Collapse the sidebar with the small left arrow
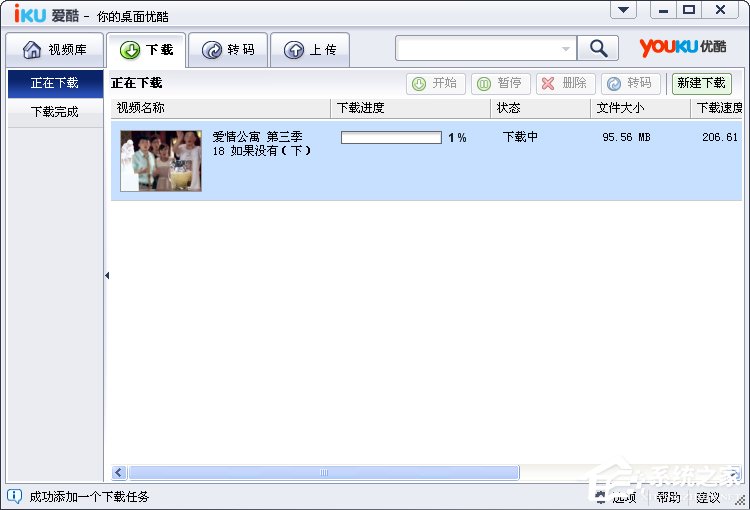This screenshot has width=750, height=510. tap(107, 276)
